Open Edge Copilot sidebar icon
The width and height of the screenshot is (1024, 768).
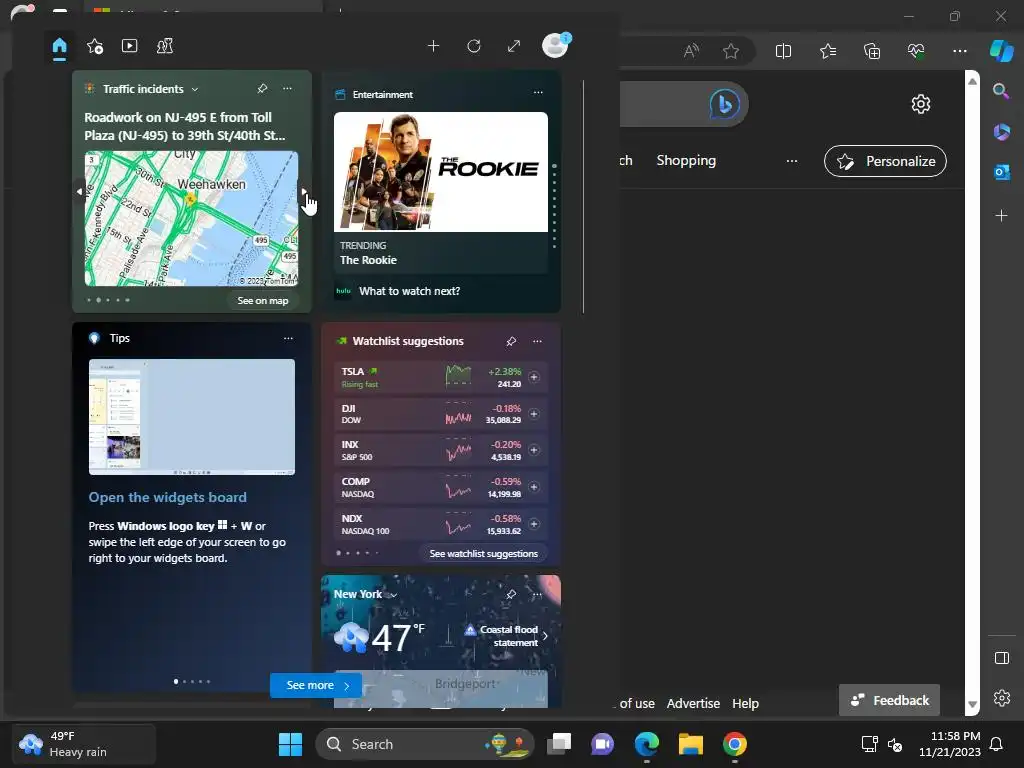(1001, 51)
